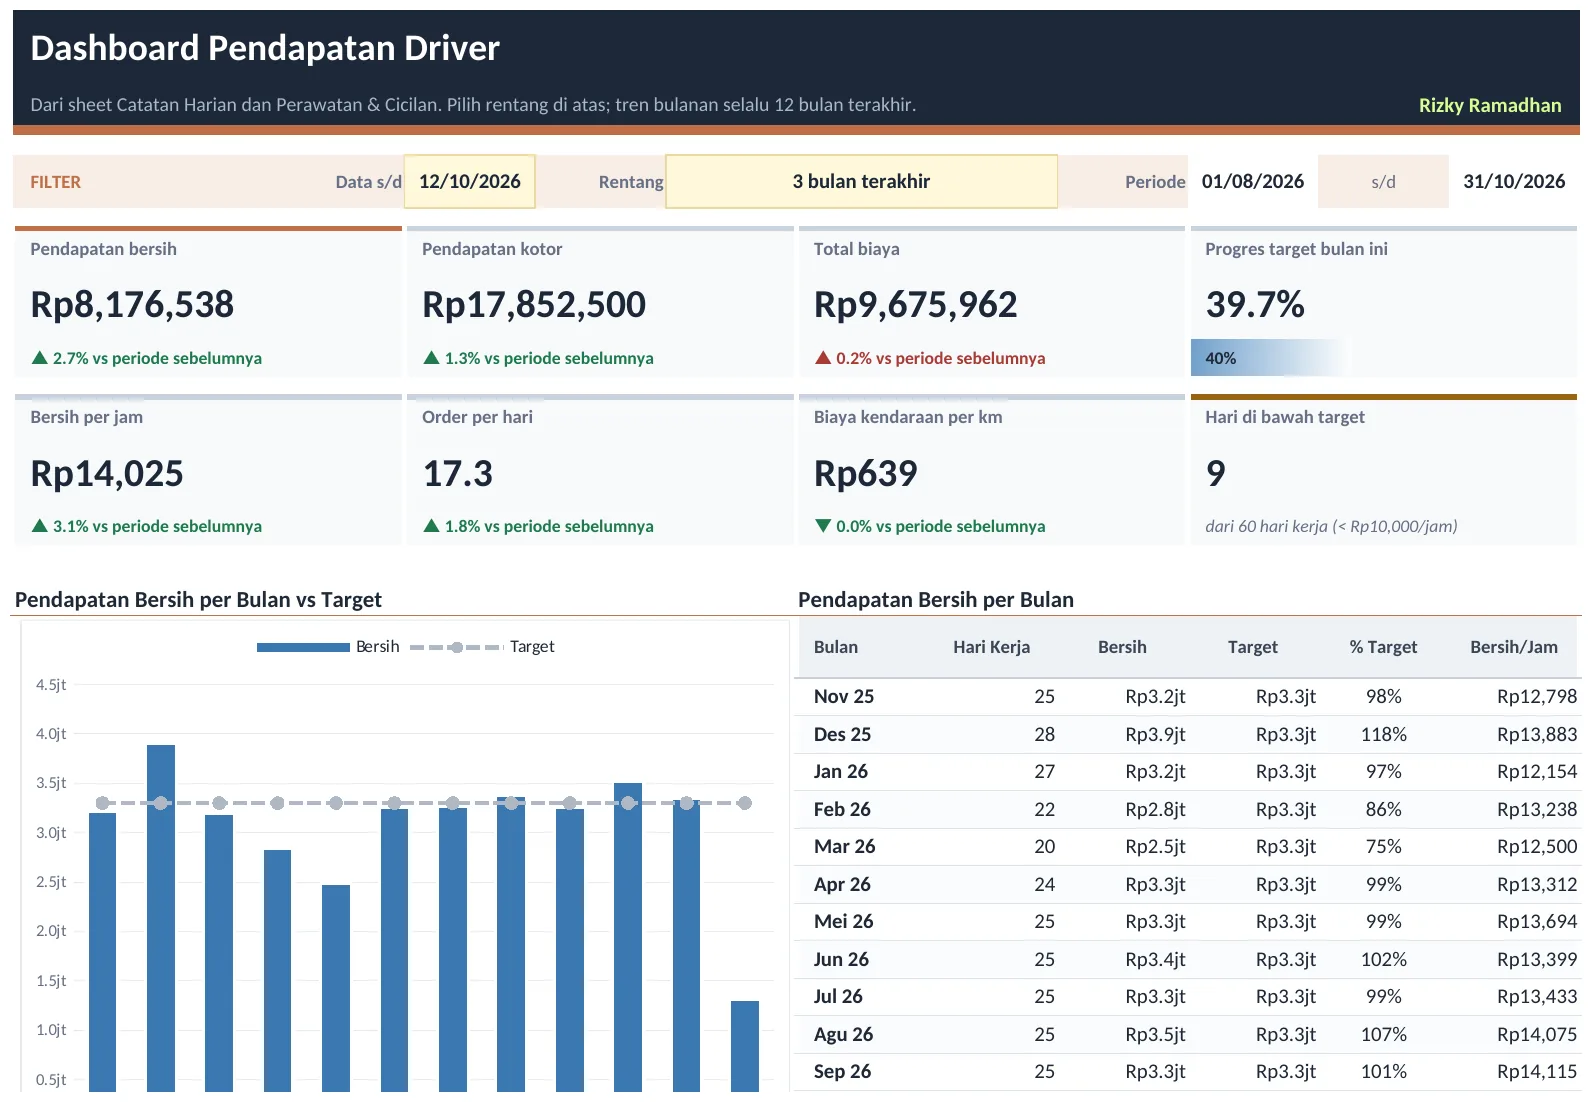This screenshot has height=1102, width=1592.
Task: Select the Total biaya value Rp9,675,962
Action: tap(915, 304)
